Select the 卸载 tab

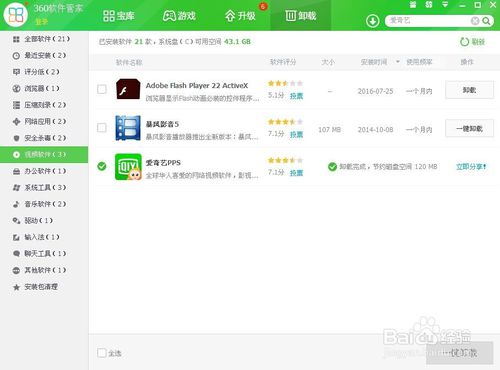301,16
